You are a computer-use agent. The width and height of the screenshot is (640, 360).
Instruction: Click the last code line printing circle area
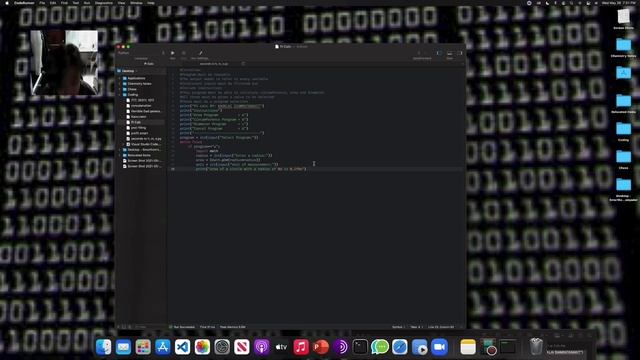[251, 169]
